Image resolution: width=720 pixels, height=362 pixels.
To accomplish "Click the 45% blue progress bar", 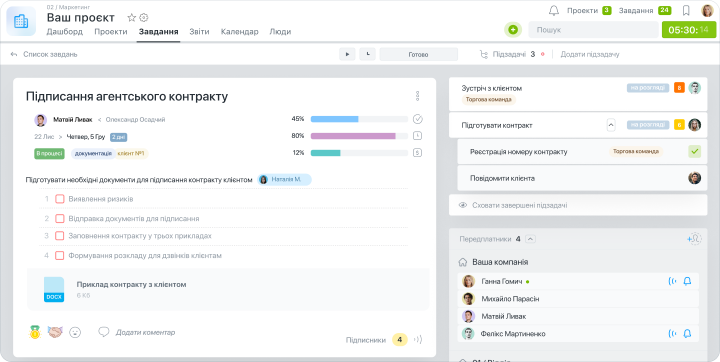I will click(359, 119).
